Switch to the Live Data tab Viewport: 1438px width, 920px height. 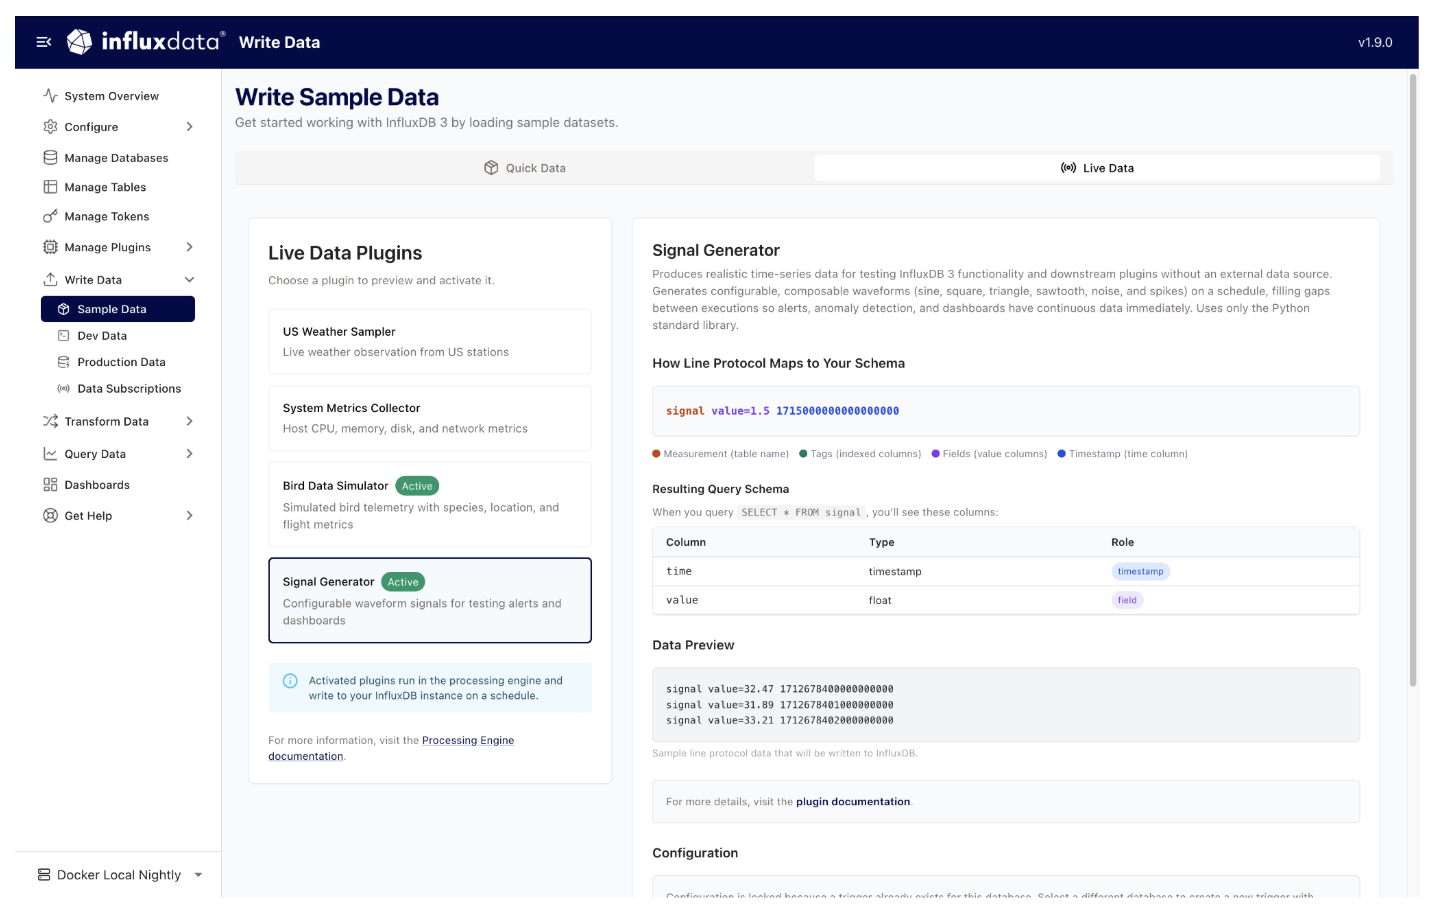click(x=1097, y=168)
